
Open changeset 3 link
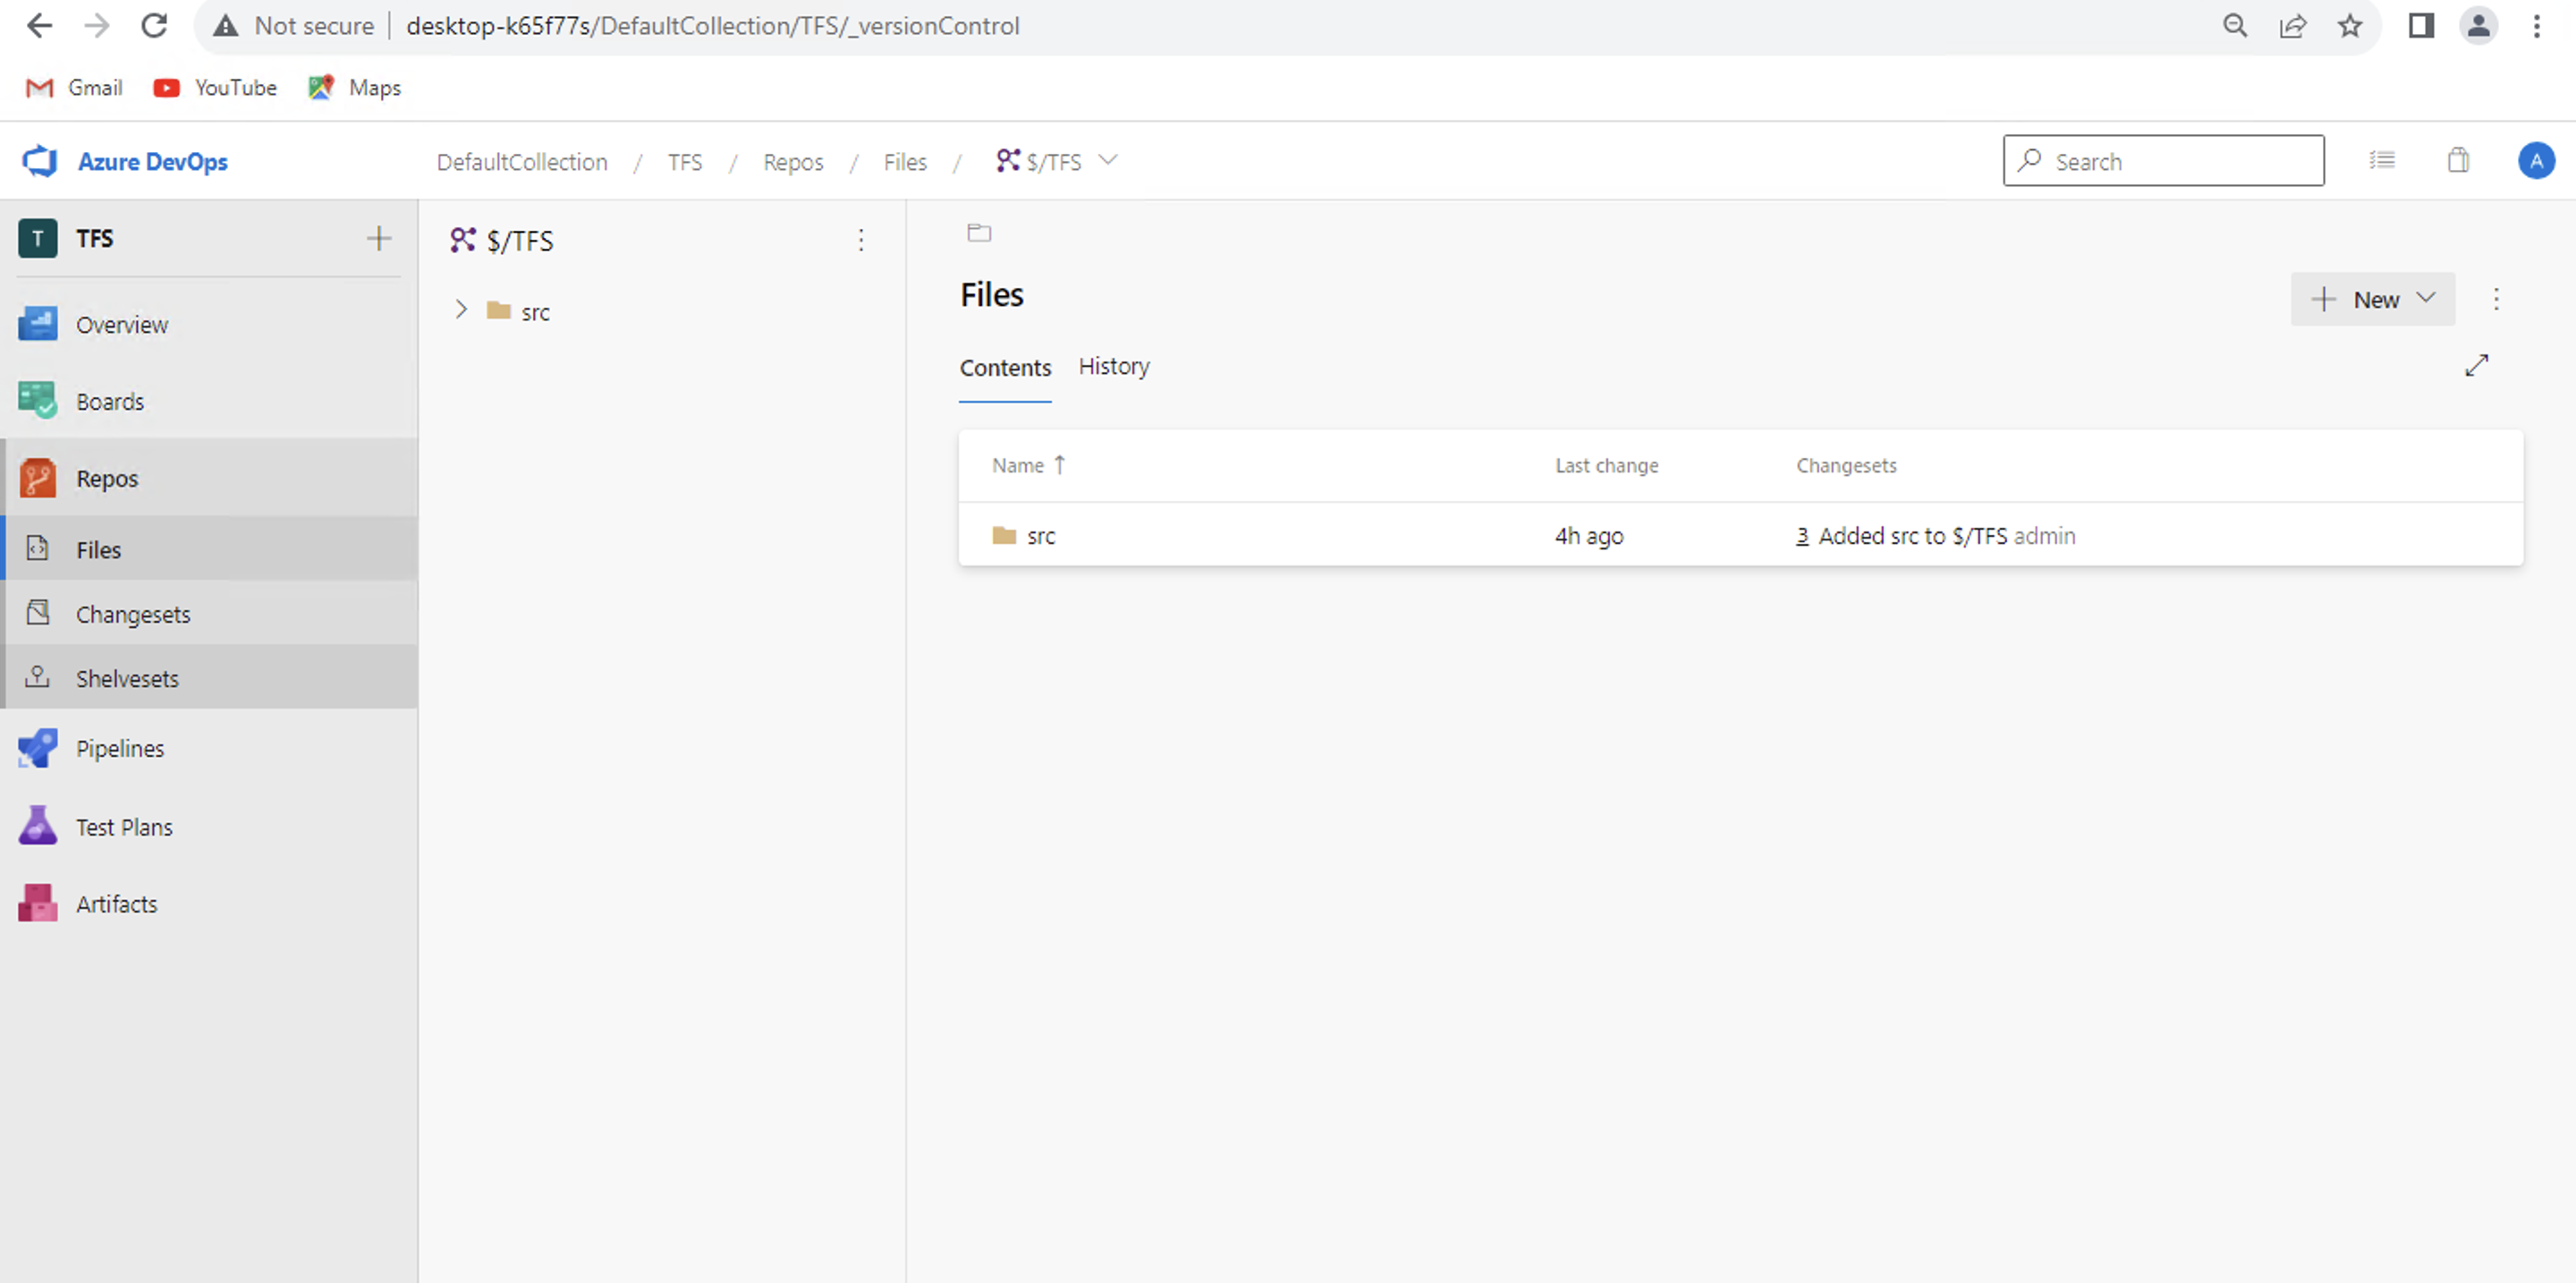click(1802, 535)
